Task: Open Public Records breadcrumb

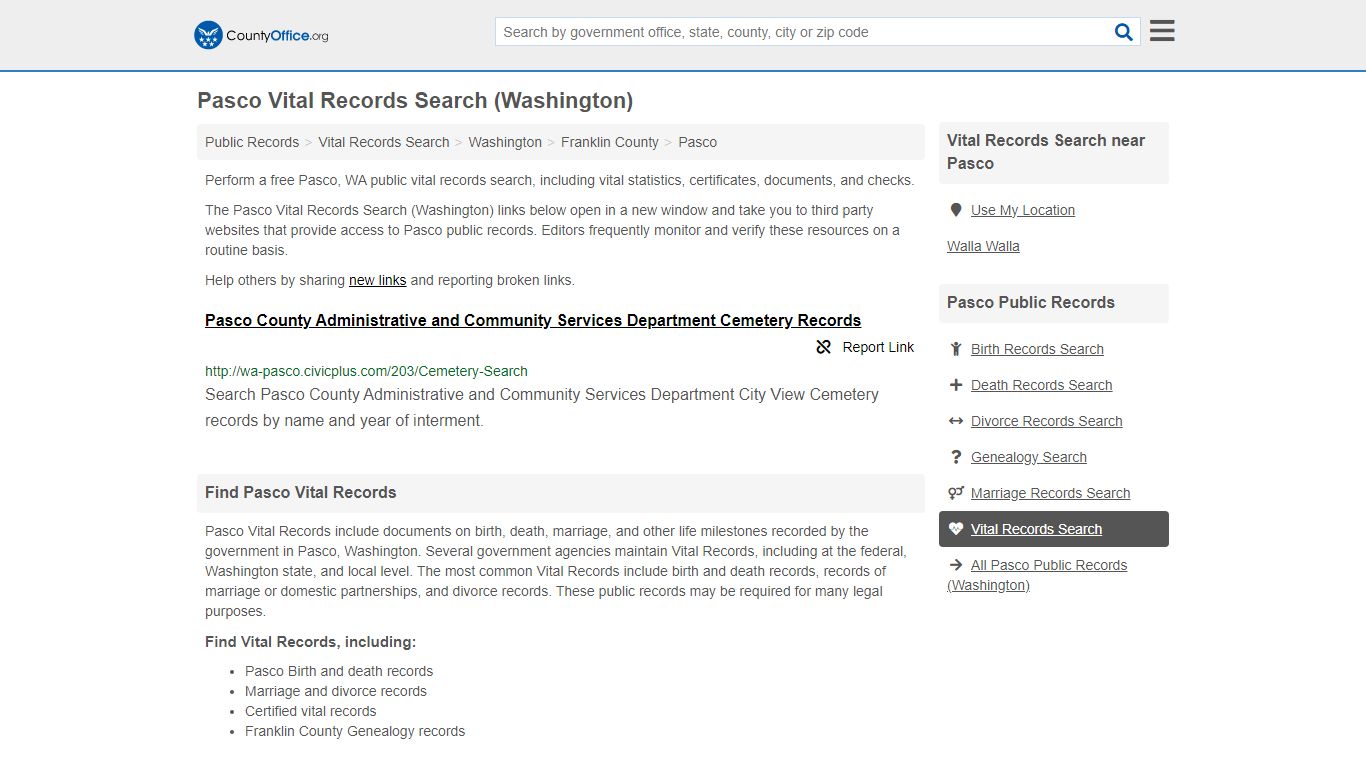Action: (252, 142)
